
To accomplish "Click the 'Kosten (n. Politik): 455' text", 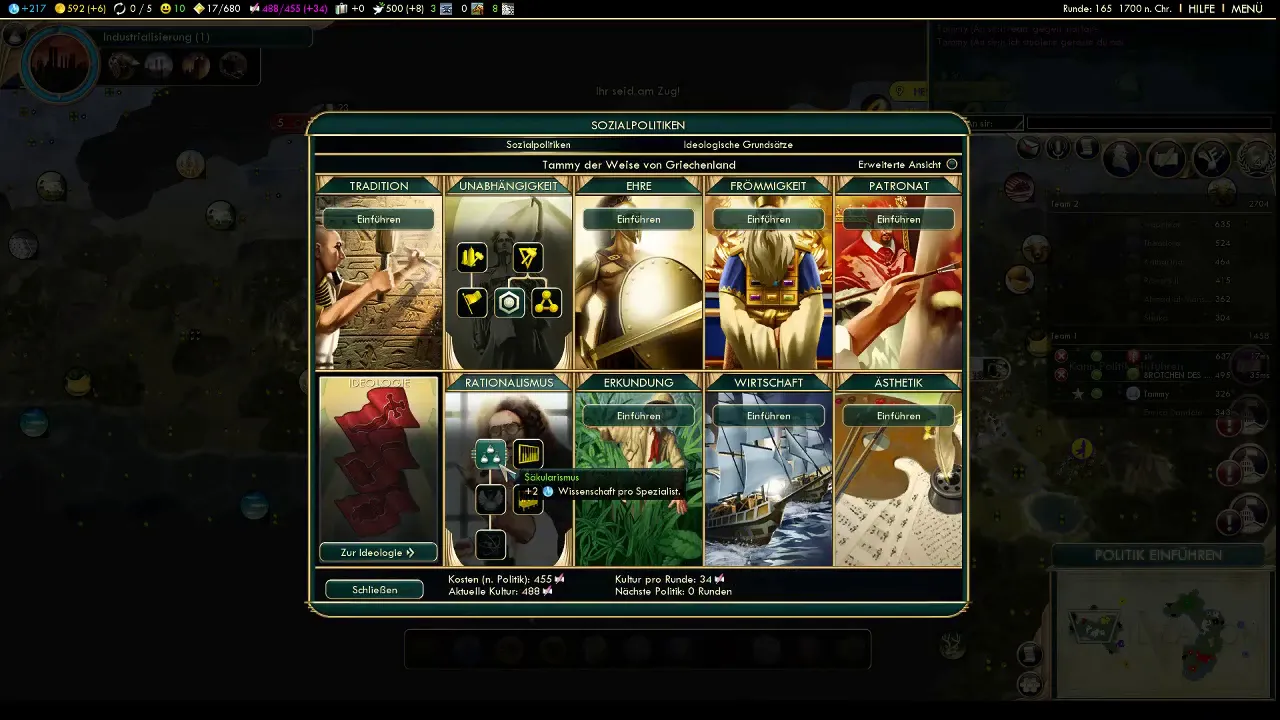I will [506, 579].
